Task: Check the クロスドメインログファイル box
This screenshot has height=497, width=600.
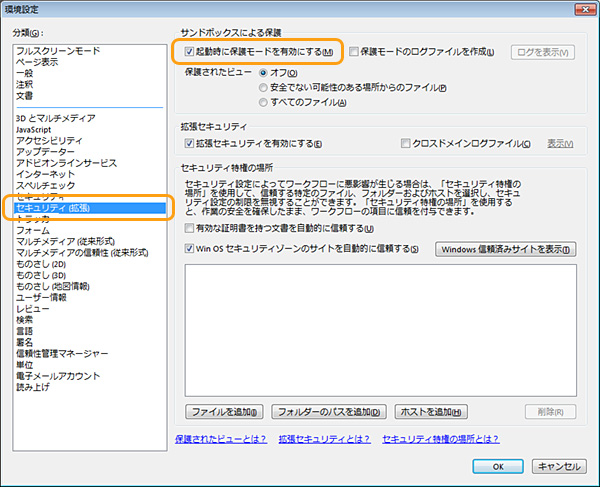Action: pos(406,144)
